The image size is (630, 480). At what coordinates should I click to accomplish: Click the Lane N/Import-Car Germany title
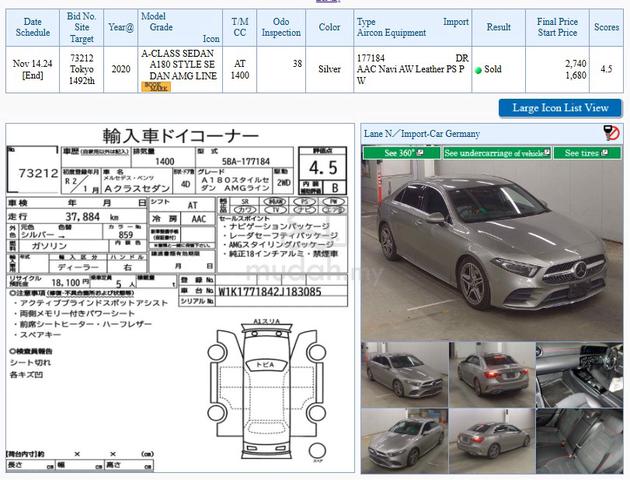(x=422, y=134)
